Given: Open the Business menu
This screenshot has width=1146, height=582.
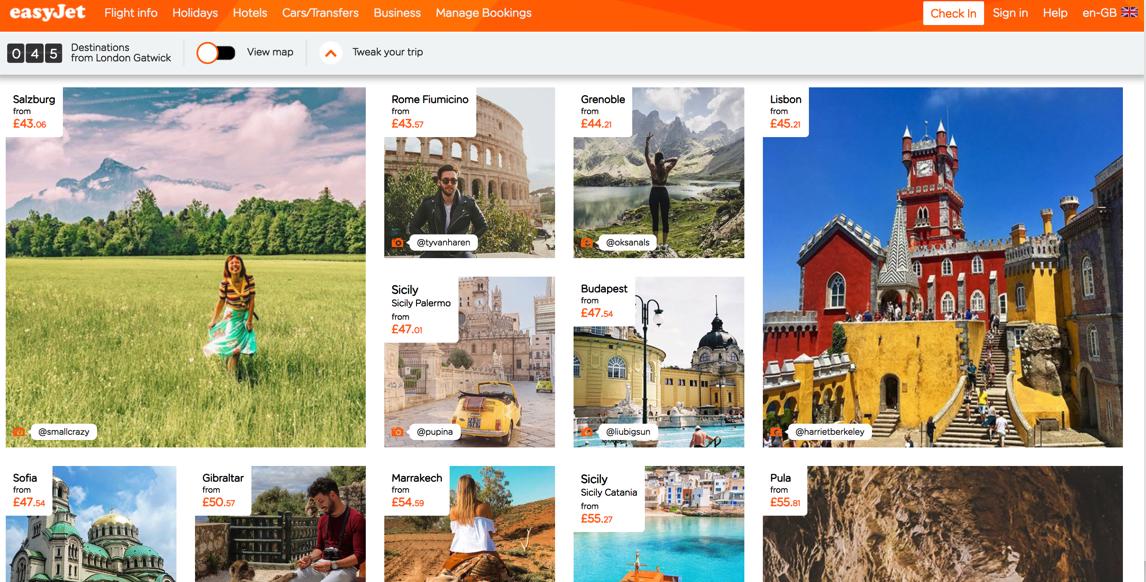Looking at the screenshot, I should [397, 12].
